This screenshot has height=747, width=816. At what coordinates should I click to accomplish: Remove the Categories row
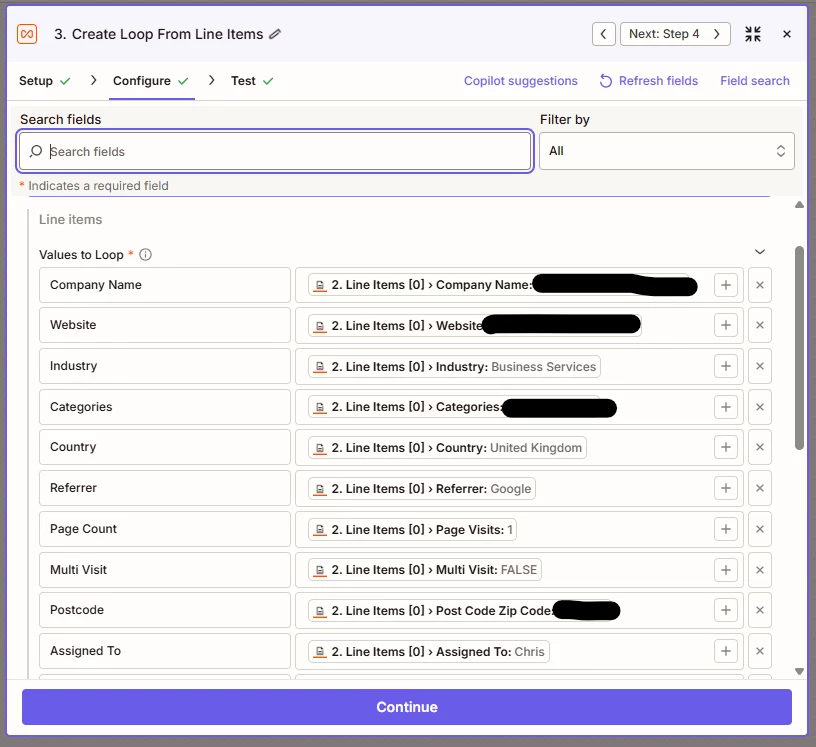[760, 407]
